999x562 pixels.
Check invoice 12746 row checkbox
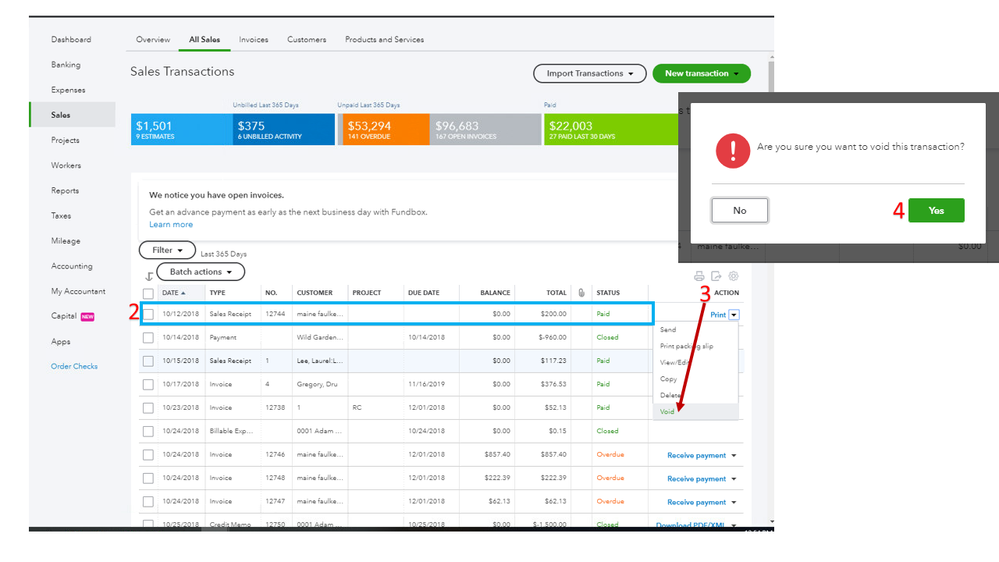[x=148, y=455]
